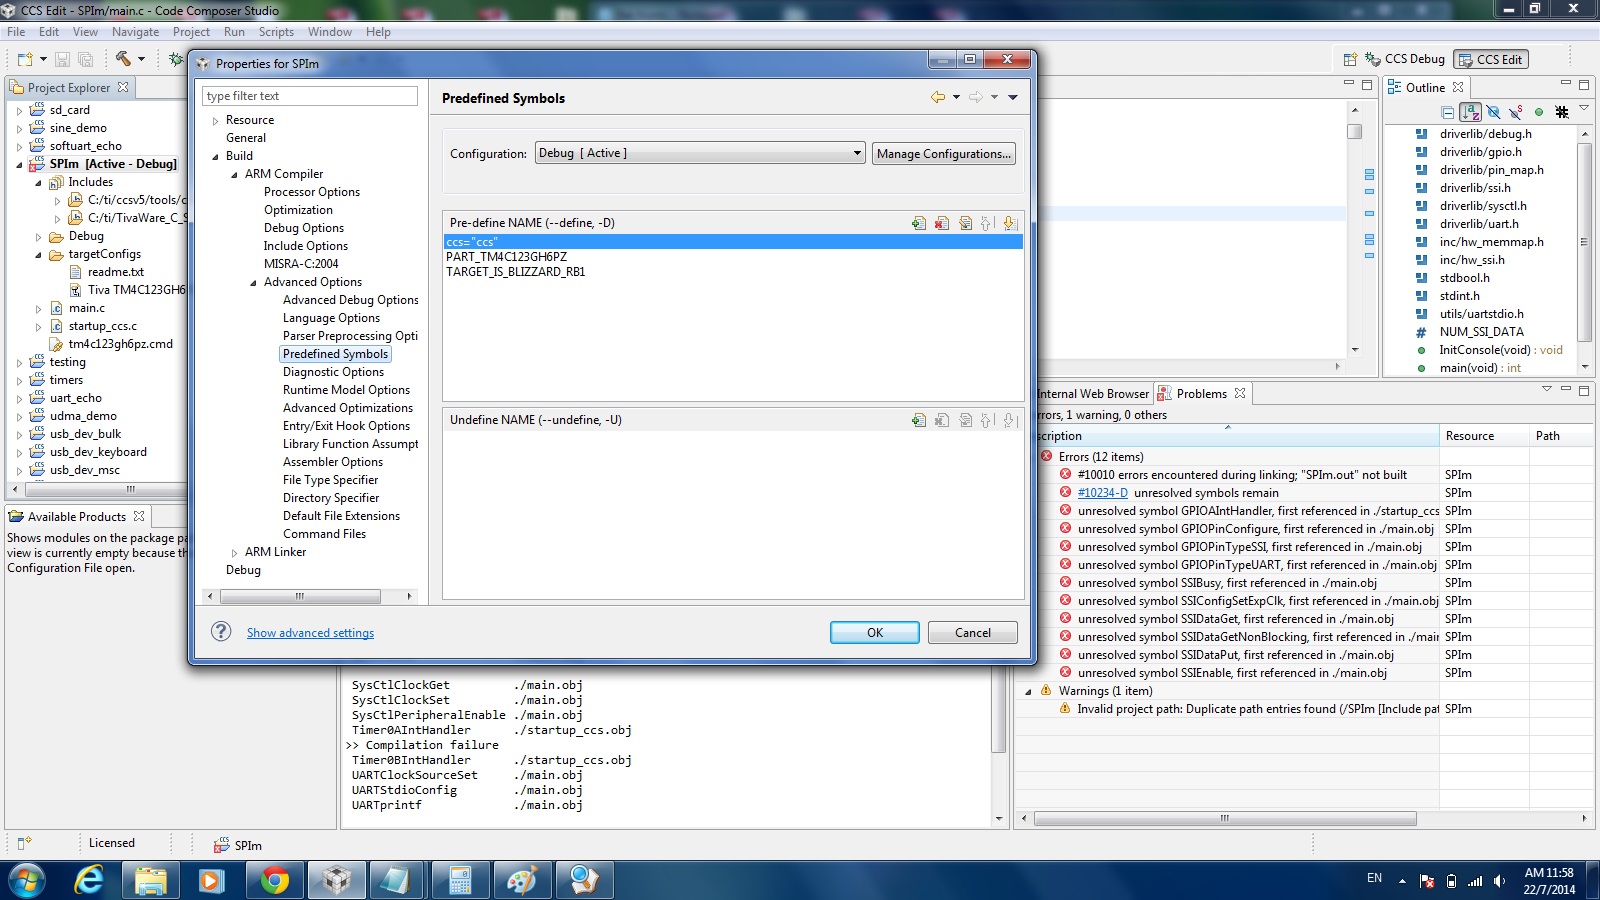This screenshot has height=900, width=1600.
Task: Collapse Build node in properties tree
Action: pyautogui.click(x=215, y=156)
